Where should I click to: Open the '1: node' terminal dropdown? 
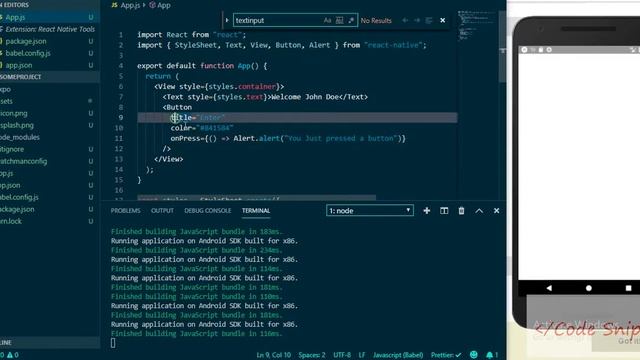[x=370, y=211]
